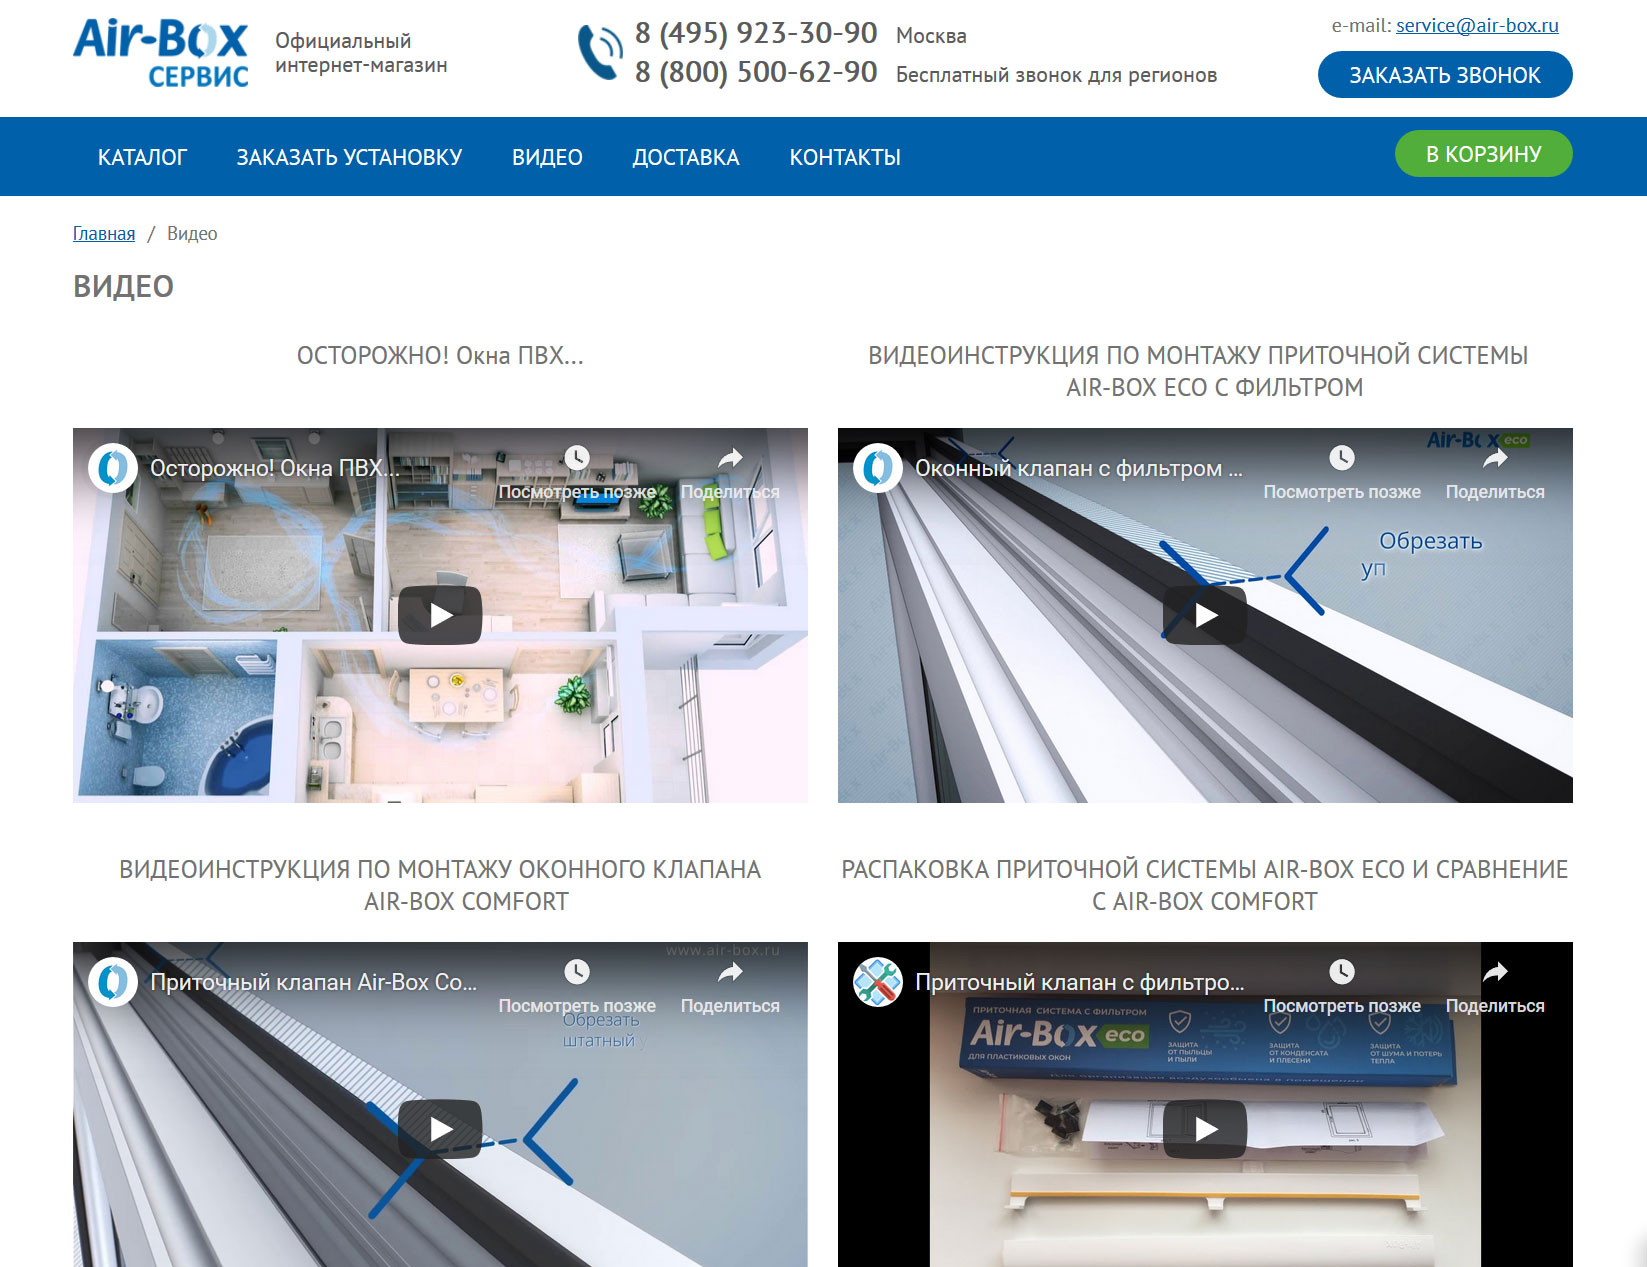The width and height of the screenshot is (1647, 1267).
Task: Open tools-icon channel avatar on unboxing video
Action: click(878, 982)
